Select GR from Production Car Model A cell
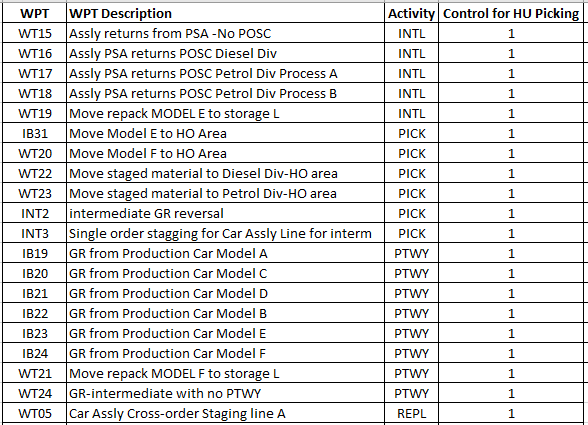 [x=225, y=253]
